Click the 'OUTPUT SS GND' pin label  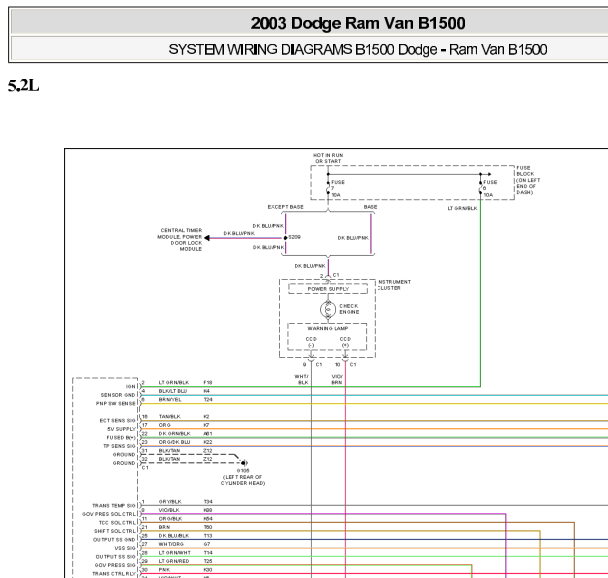pos(114,540)
